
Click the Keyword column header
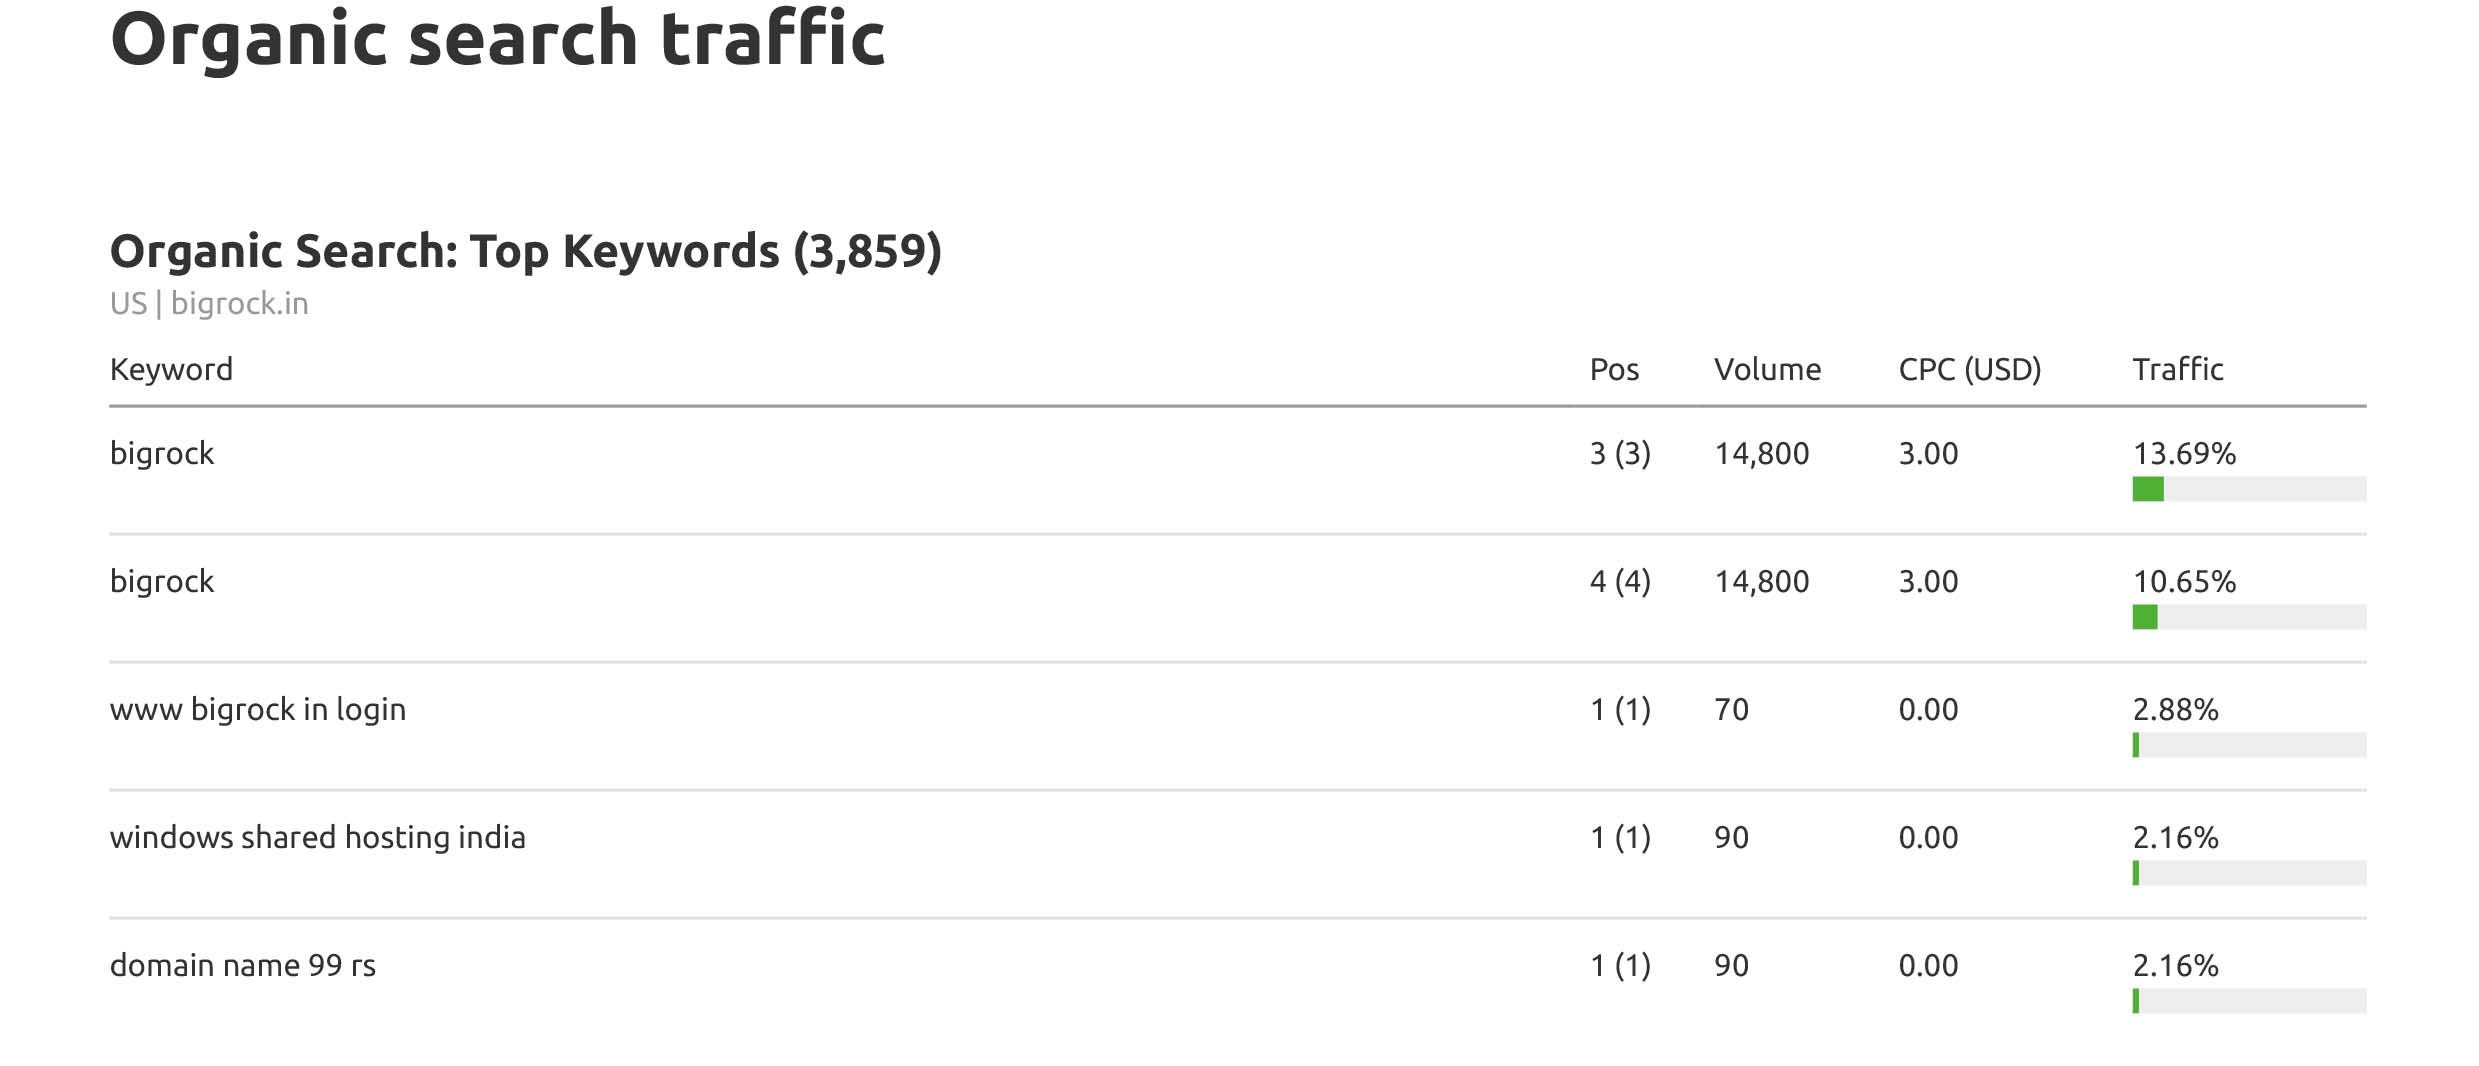(171, 370)
